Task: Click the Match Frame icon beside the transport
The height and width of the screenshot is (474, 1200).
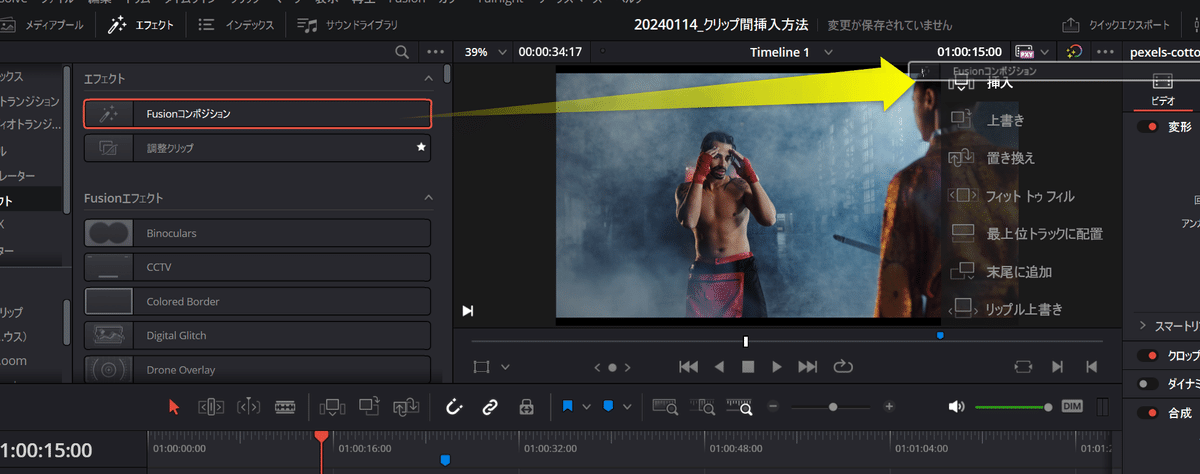Action: (x=1023, y=367)
